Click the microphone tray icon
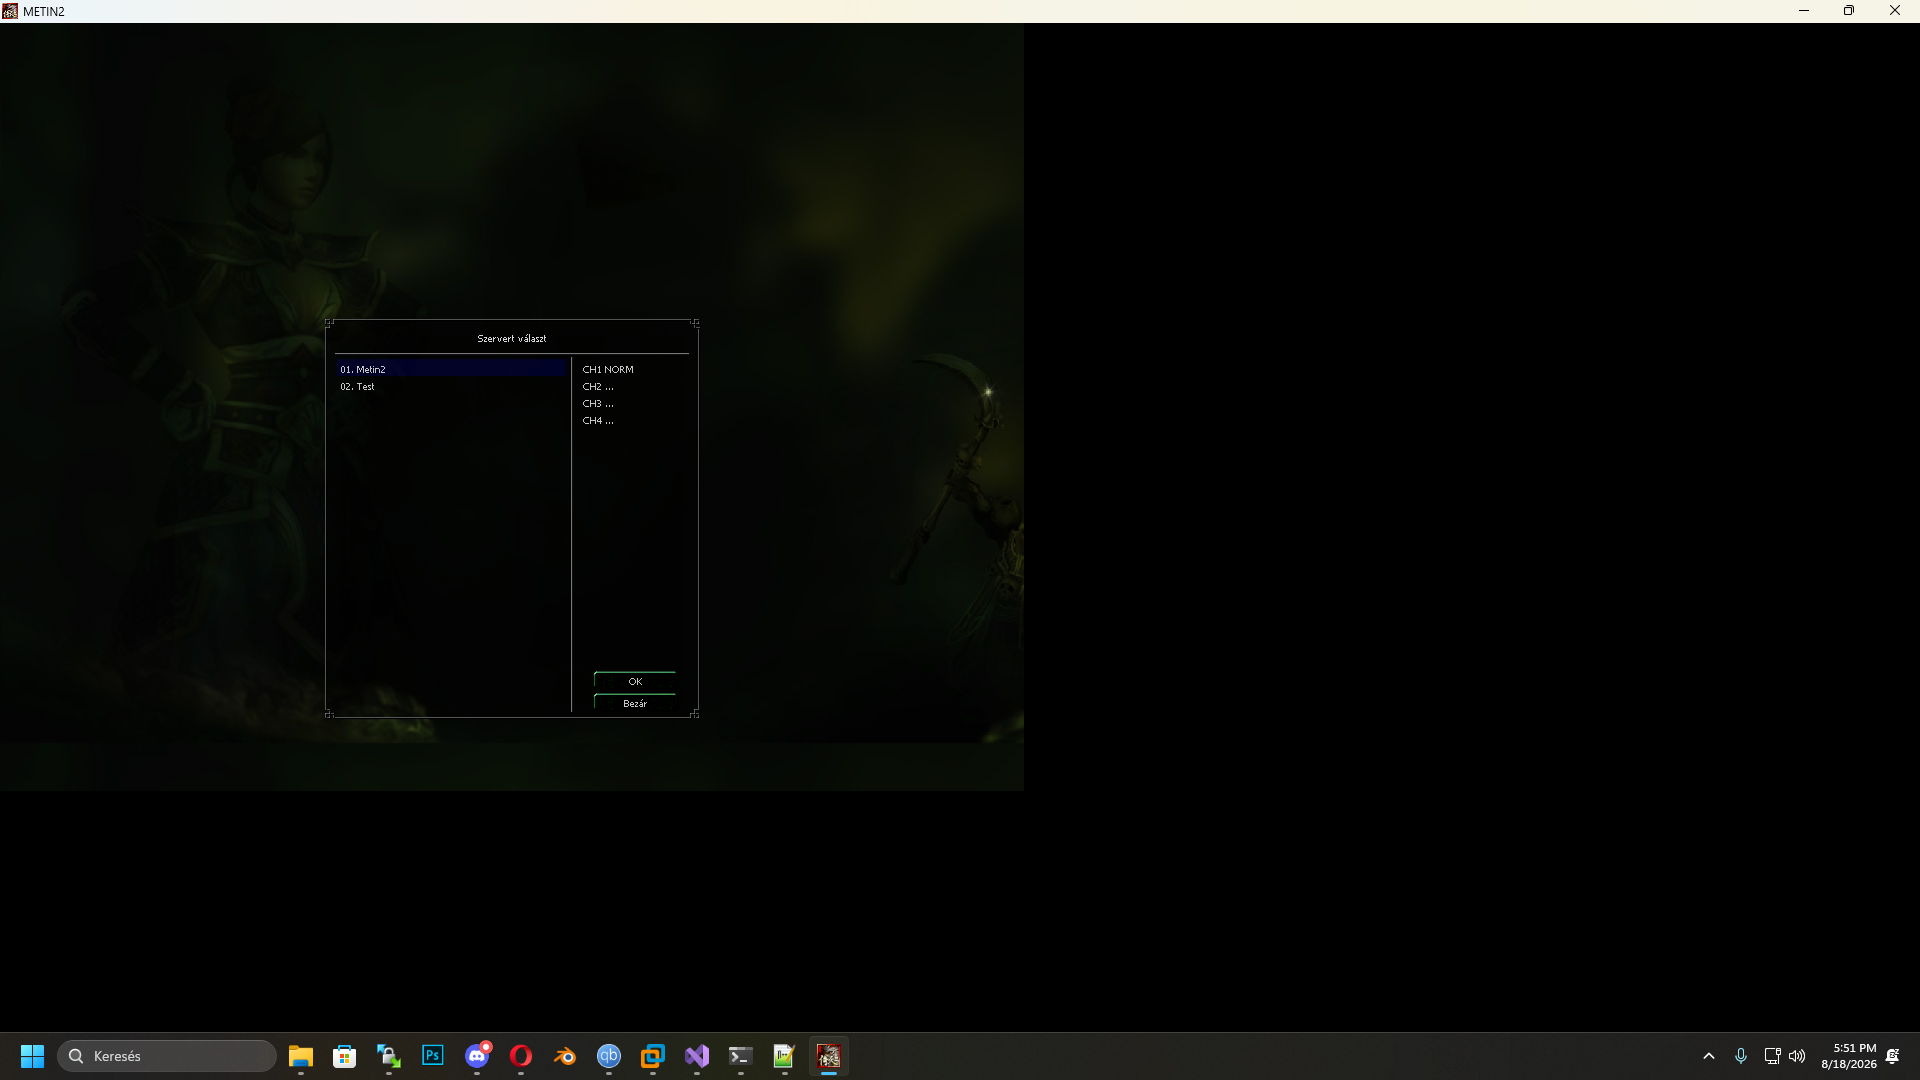Viewport: 1920px width, 1080px height. click(x=1741, y=1056)
